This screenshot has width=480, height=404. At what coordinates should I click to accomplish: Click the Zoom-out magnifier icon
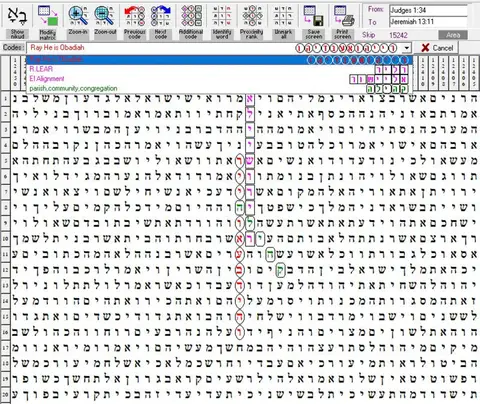[x=105, y=15]
